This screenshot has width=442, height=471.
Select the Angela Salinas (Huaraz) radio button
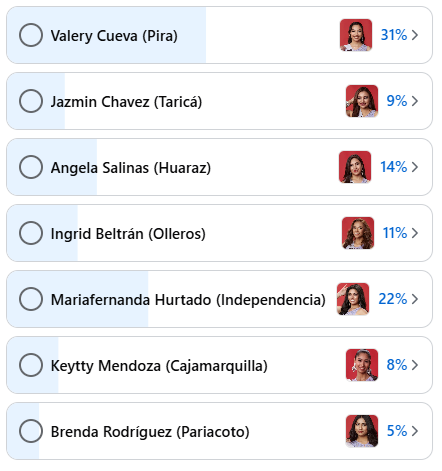pyautogui.click(x=31, y=167)
